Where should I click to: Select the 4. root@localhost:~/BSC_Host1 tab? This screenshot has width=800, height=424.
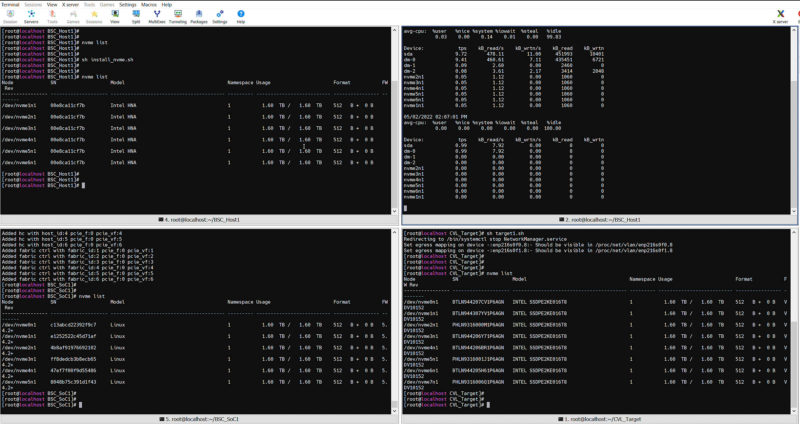201,219
